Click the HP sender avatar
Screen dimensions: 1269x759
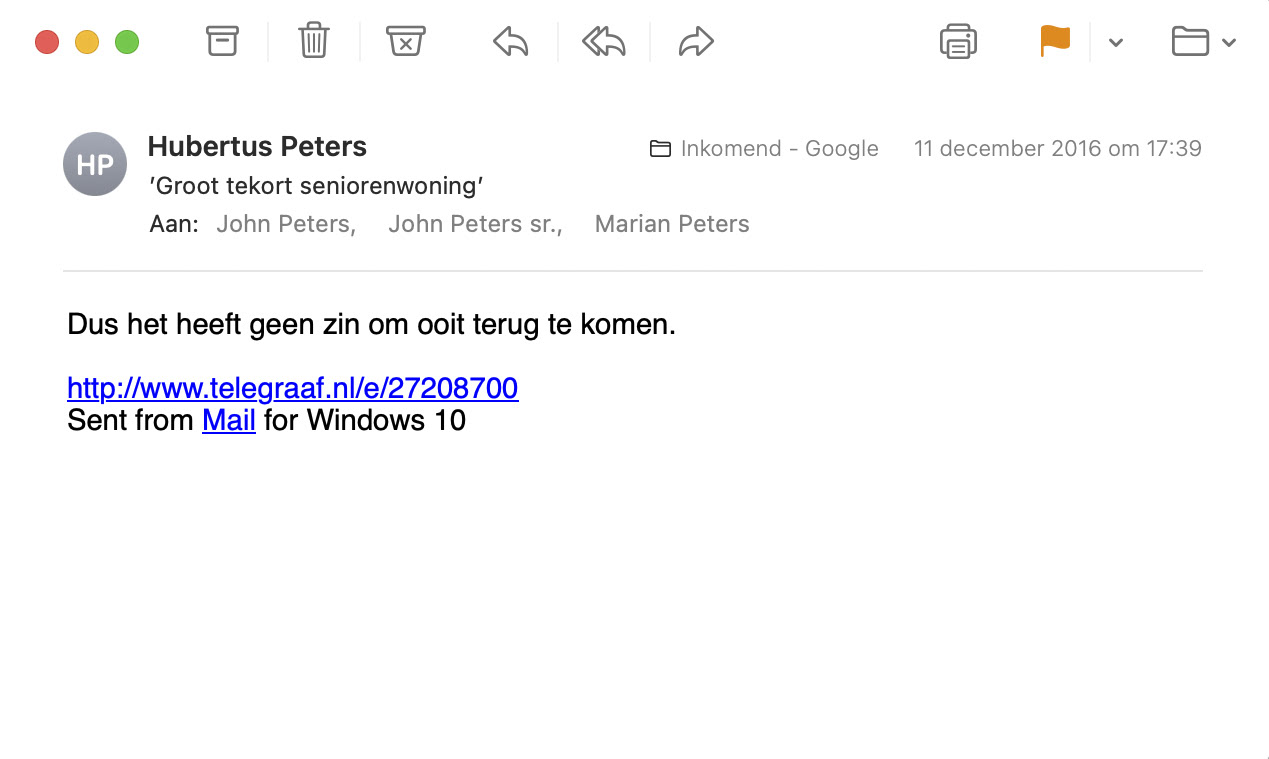point(95,164)
